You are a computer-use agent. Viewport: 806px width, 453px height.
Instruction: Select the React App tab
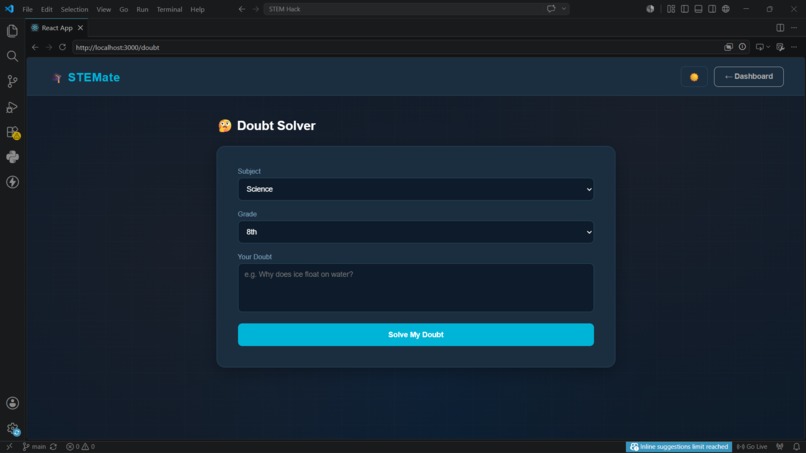click(x=57, y=28)
